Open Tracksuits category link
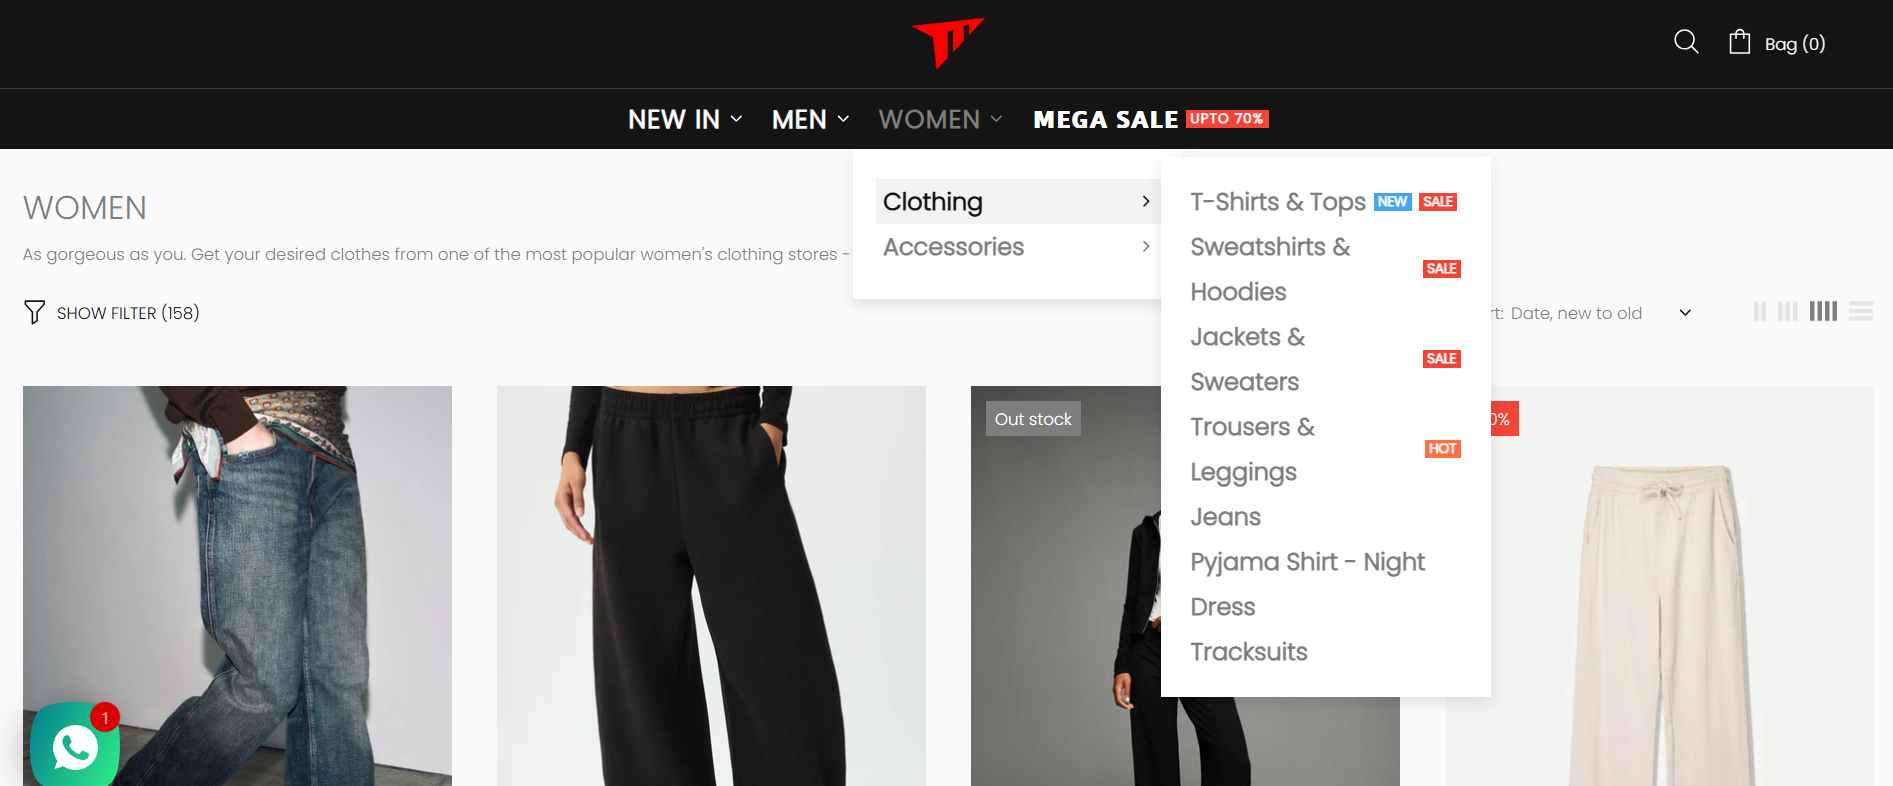The width and height of the screenshot is (1893, 786). (1248, 652)
